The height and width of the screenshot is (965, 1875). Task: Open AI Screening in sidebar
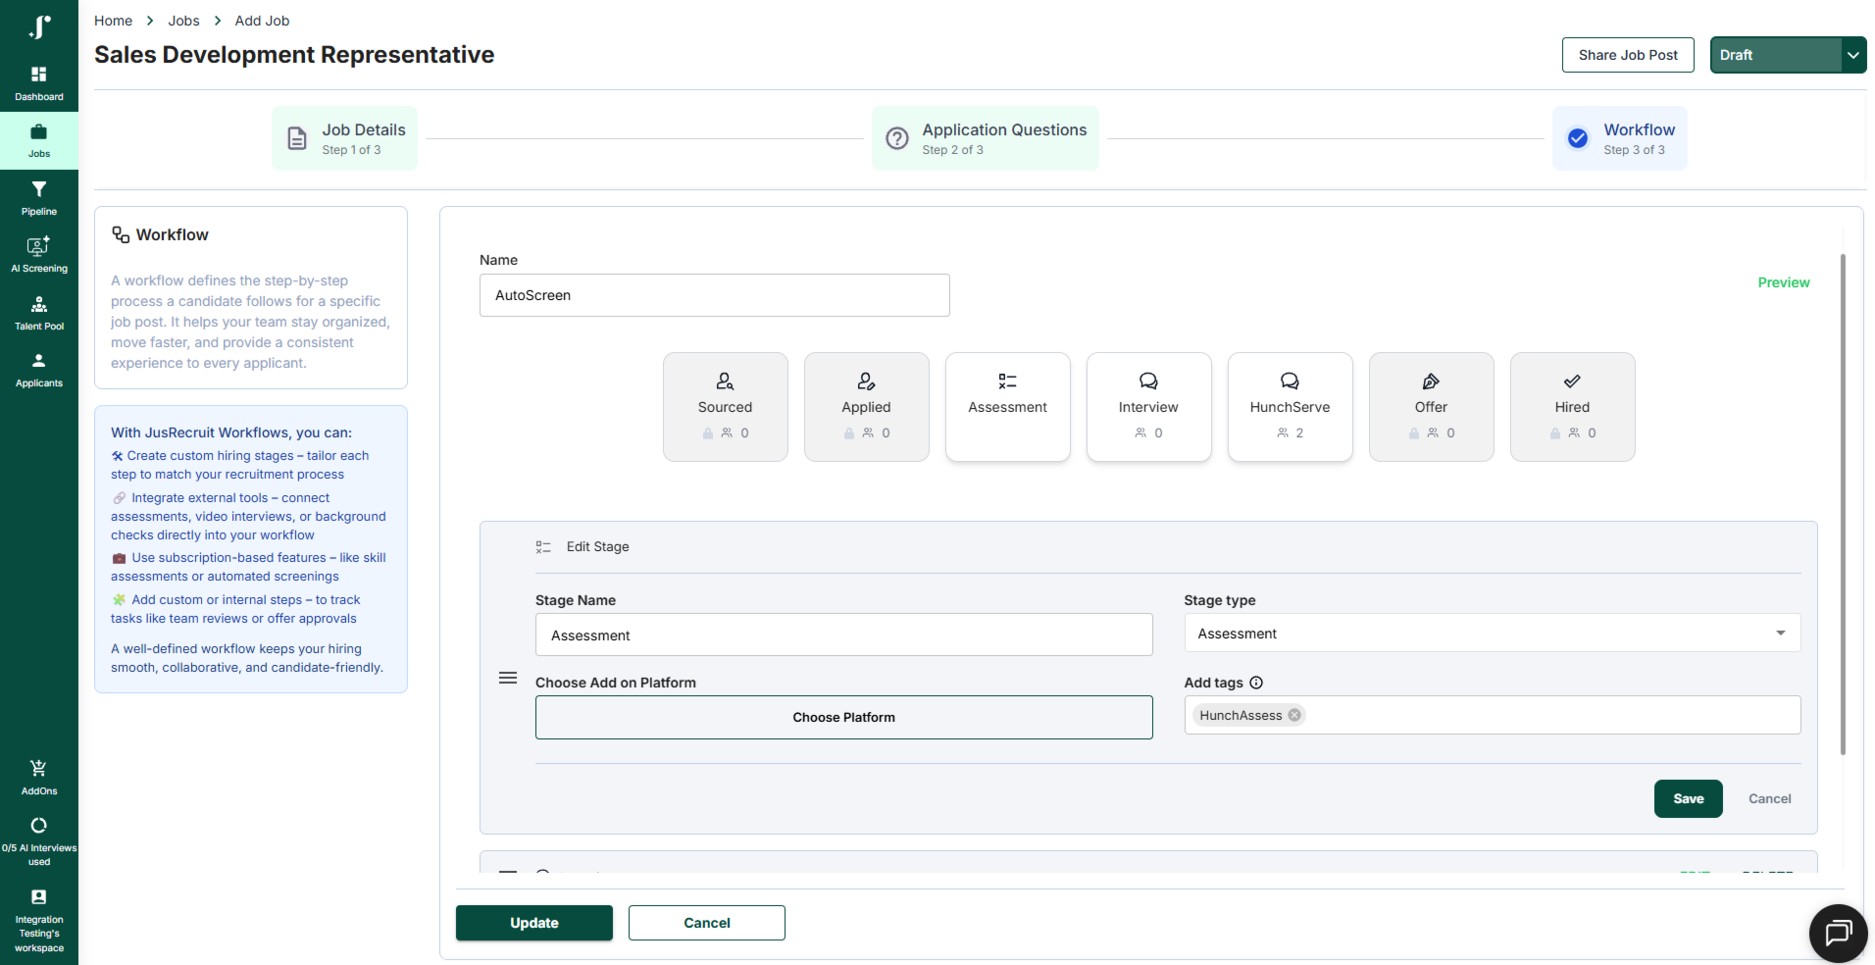click(39, 255)
